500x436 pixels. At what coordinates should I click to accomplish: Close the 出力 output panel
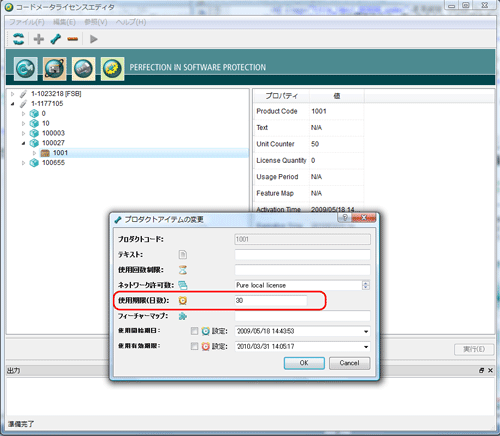(490, 370)
